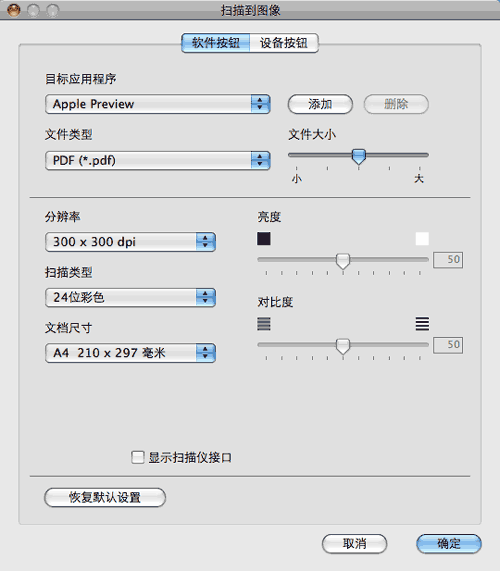The height and width of the screenshot is (571, 500).
Task: Click the dark brightness square icon
Action: pyautogui.click(x=264, y=239)
